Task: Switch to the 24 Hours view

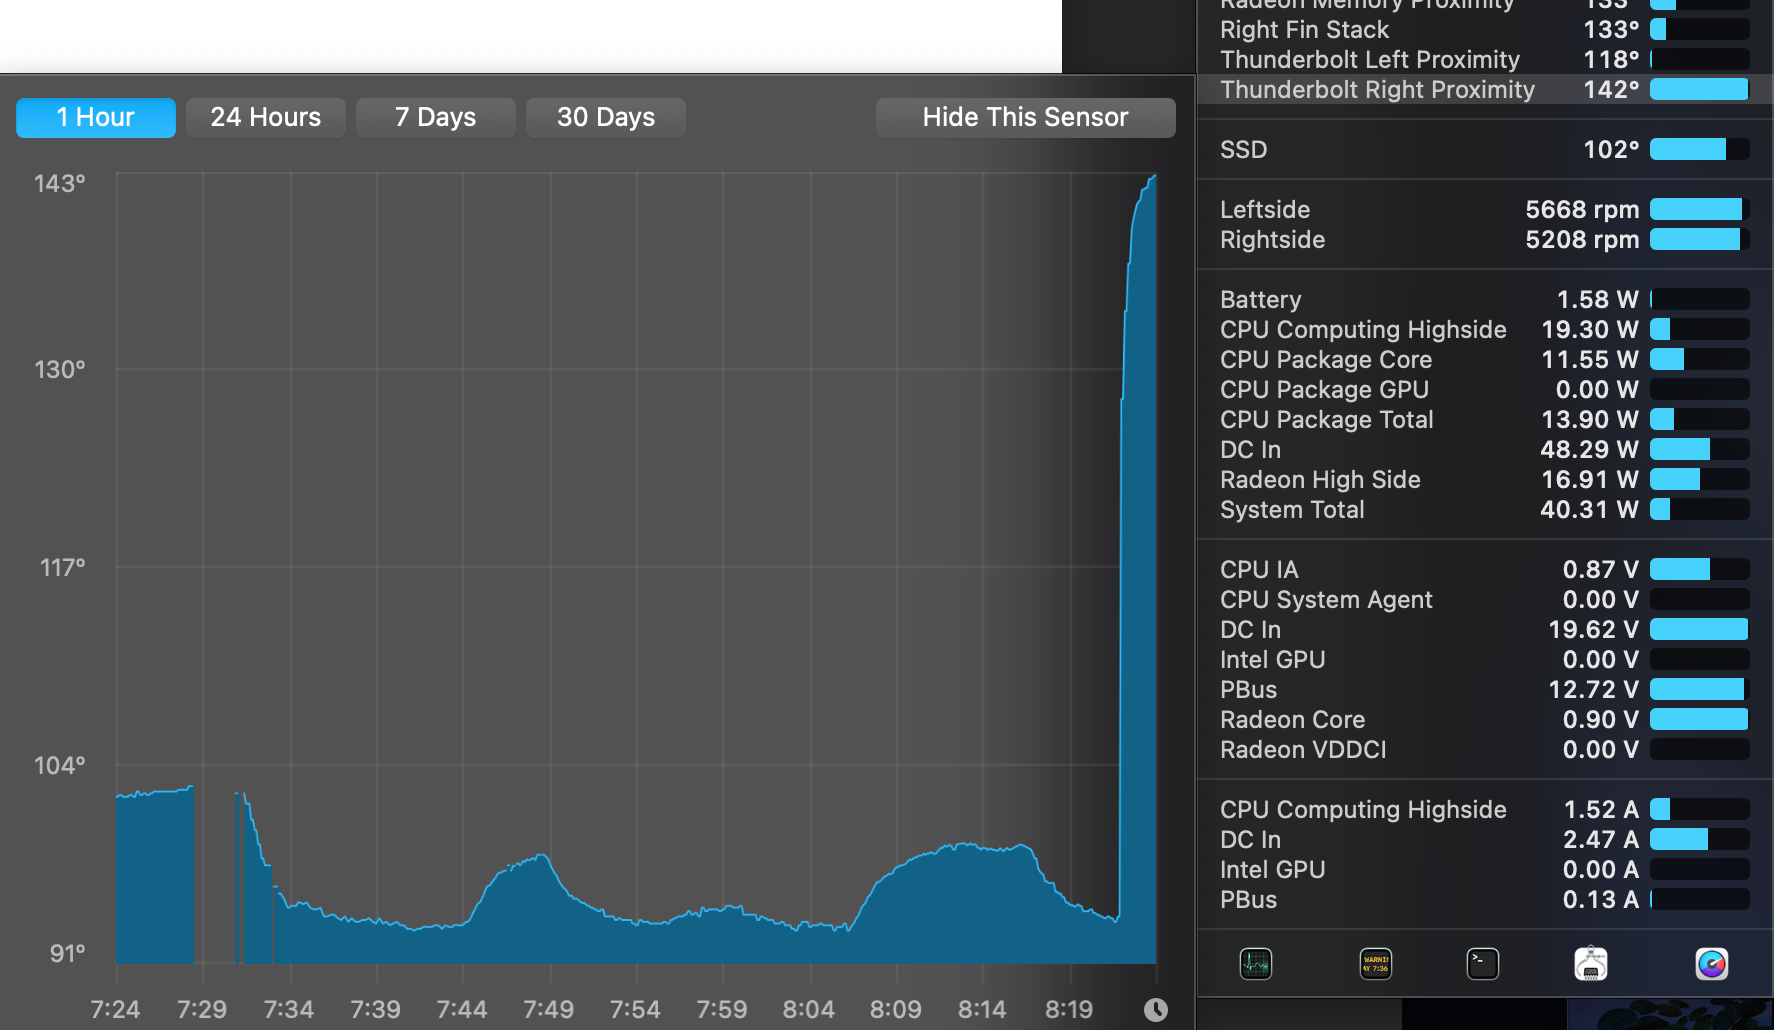Action: click(265, 117)
